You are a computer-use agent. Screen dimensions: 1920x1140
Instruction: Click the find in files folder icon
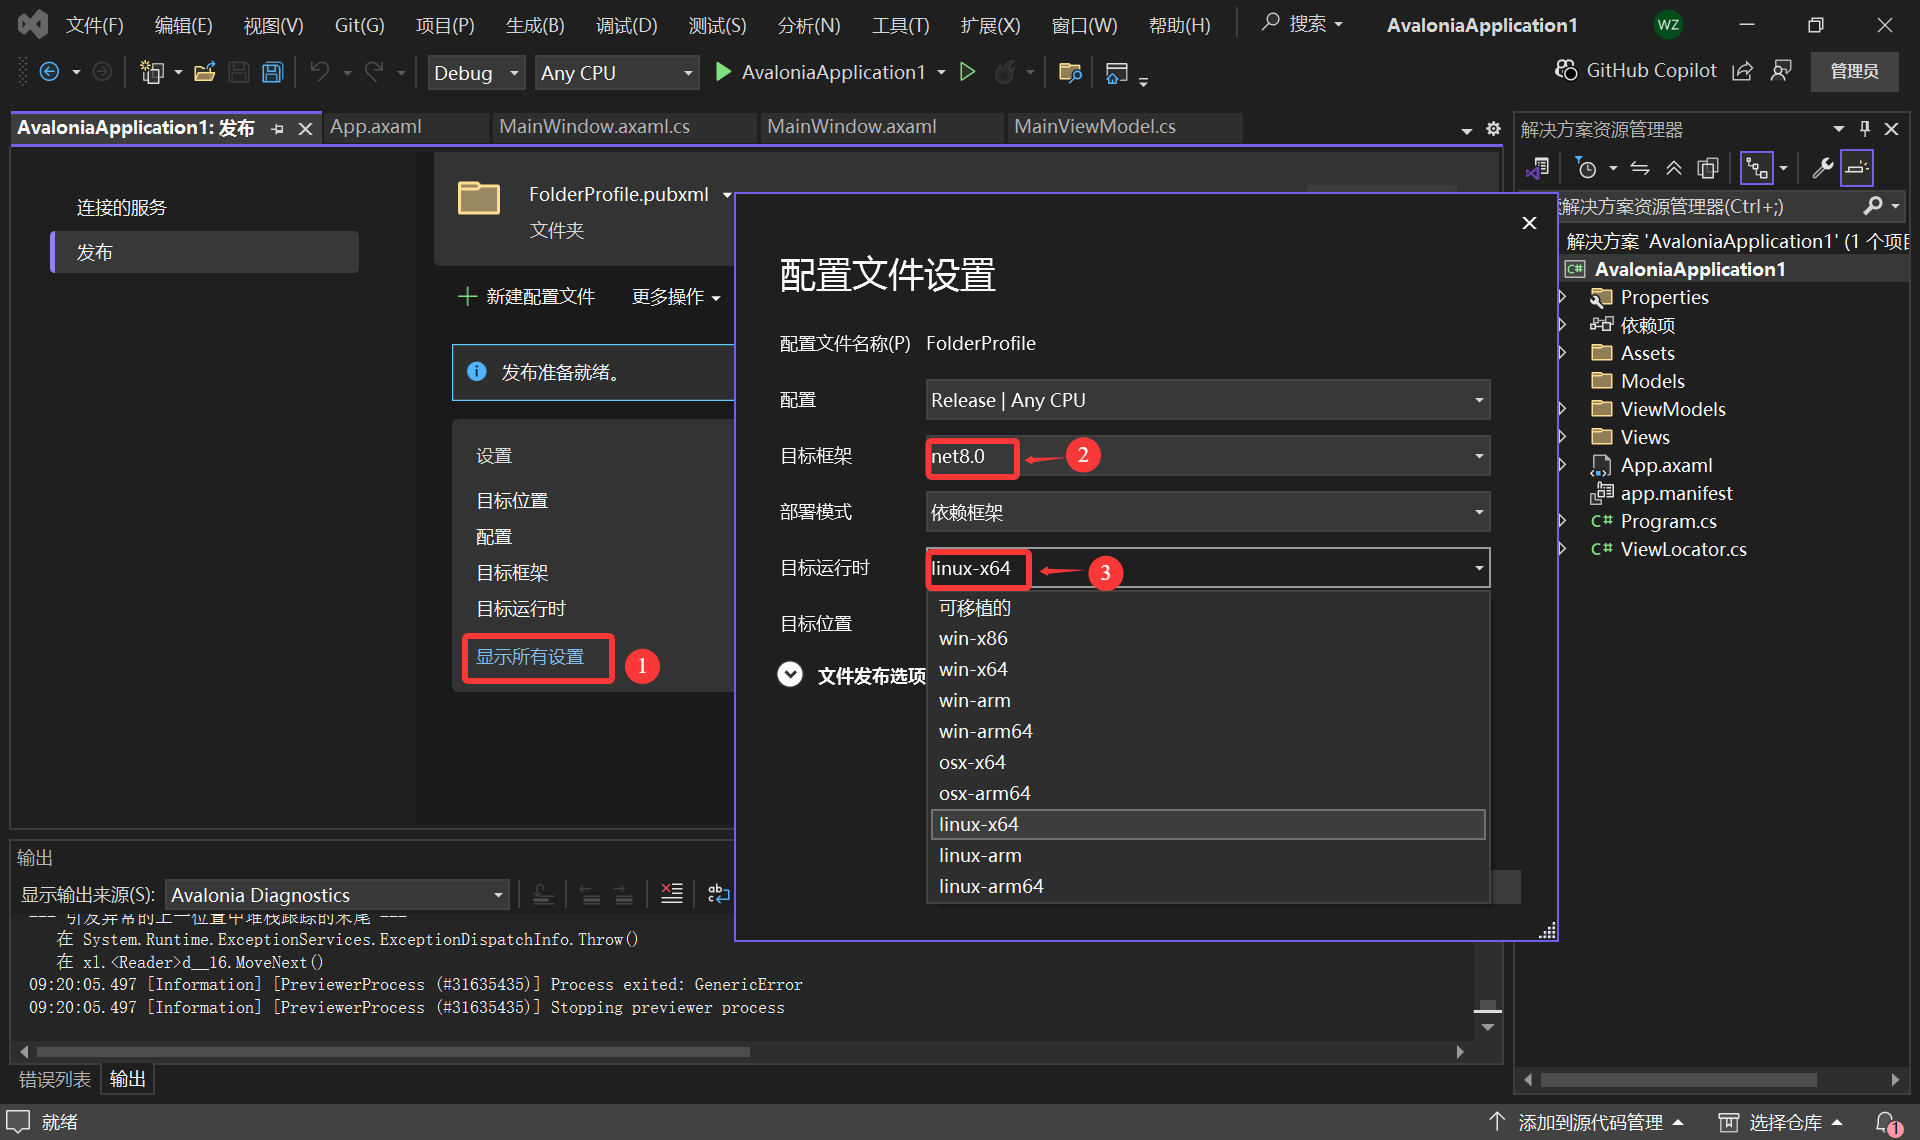(1070, 72)
